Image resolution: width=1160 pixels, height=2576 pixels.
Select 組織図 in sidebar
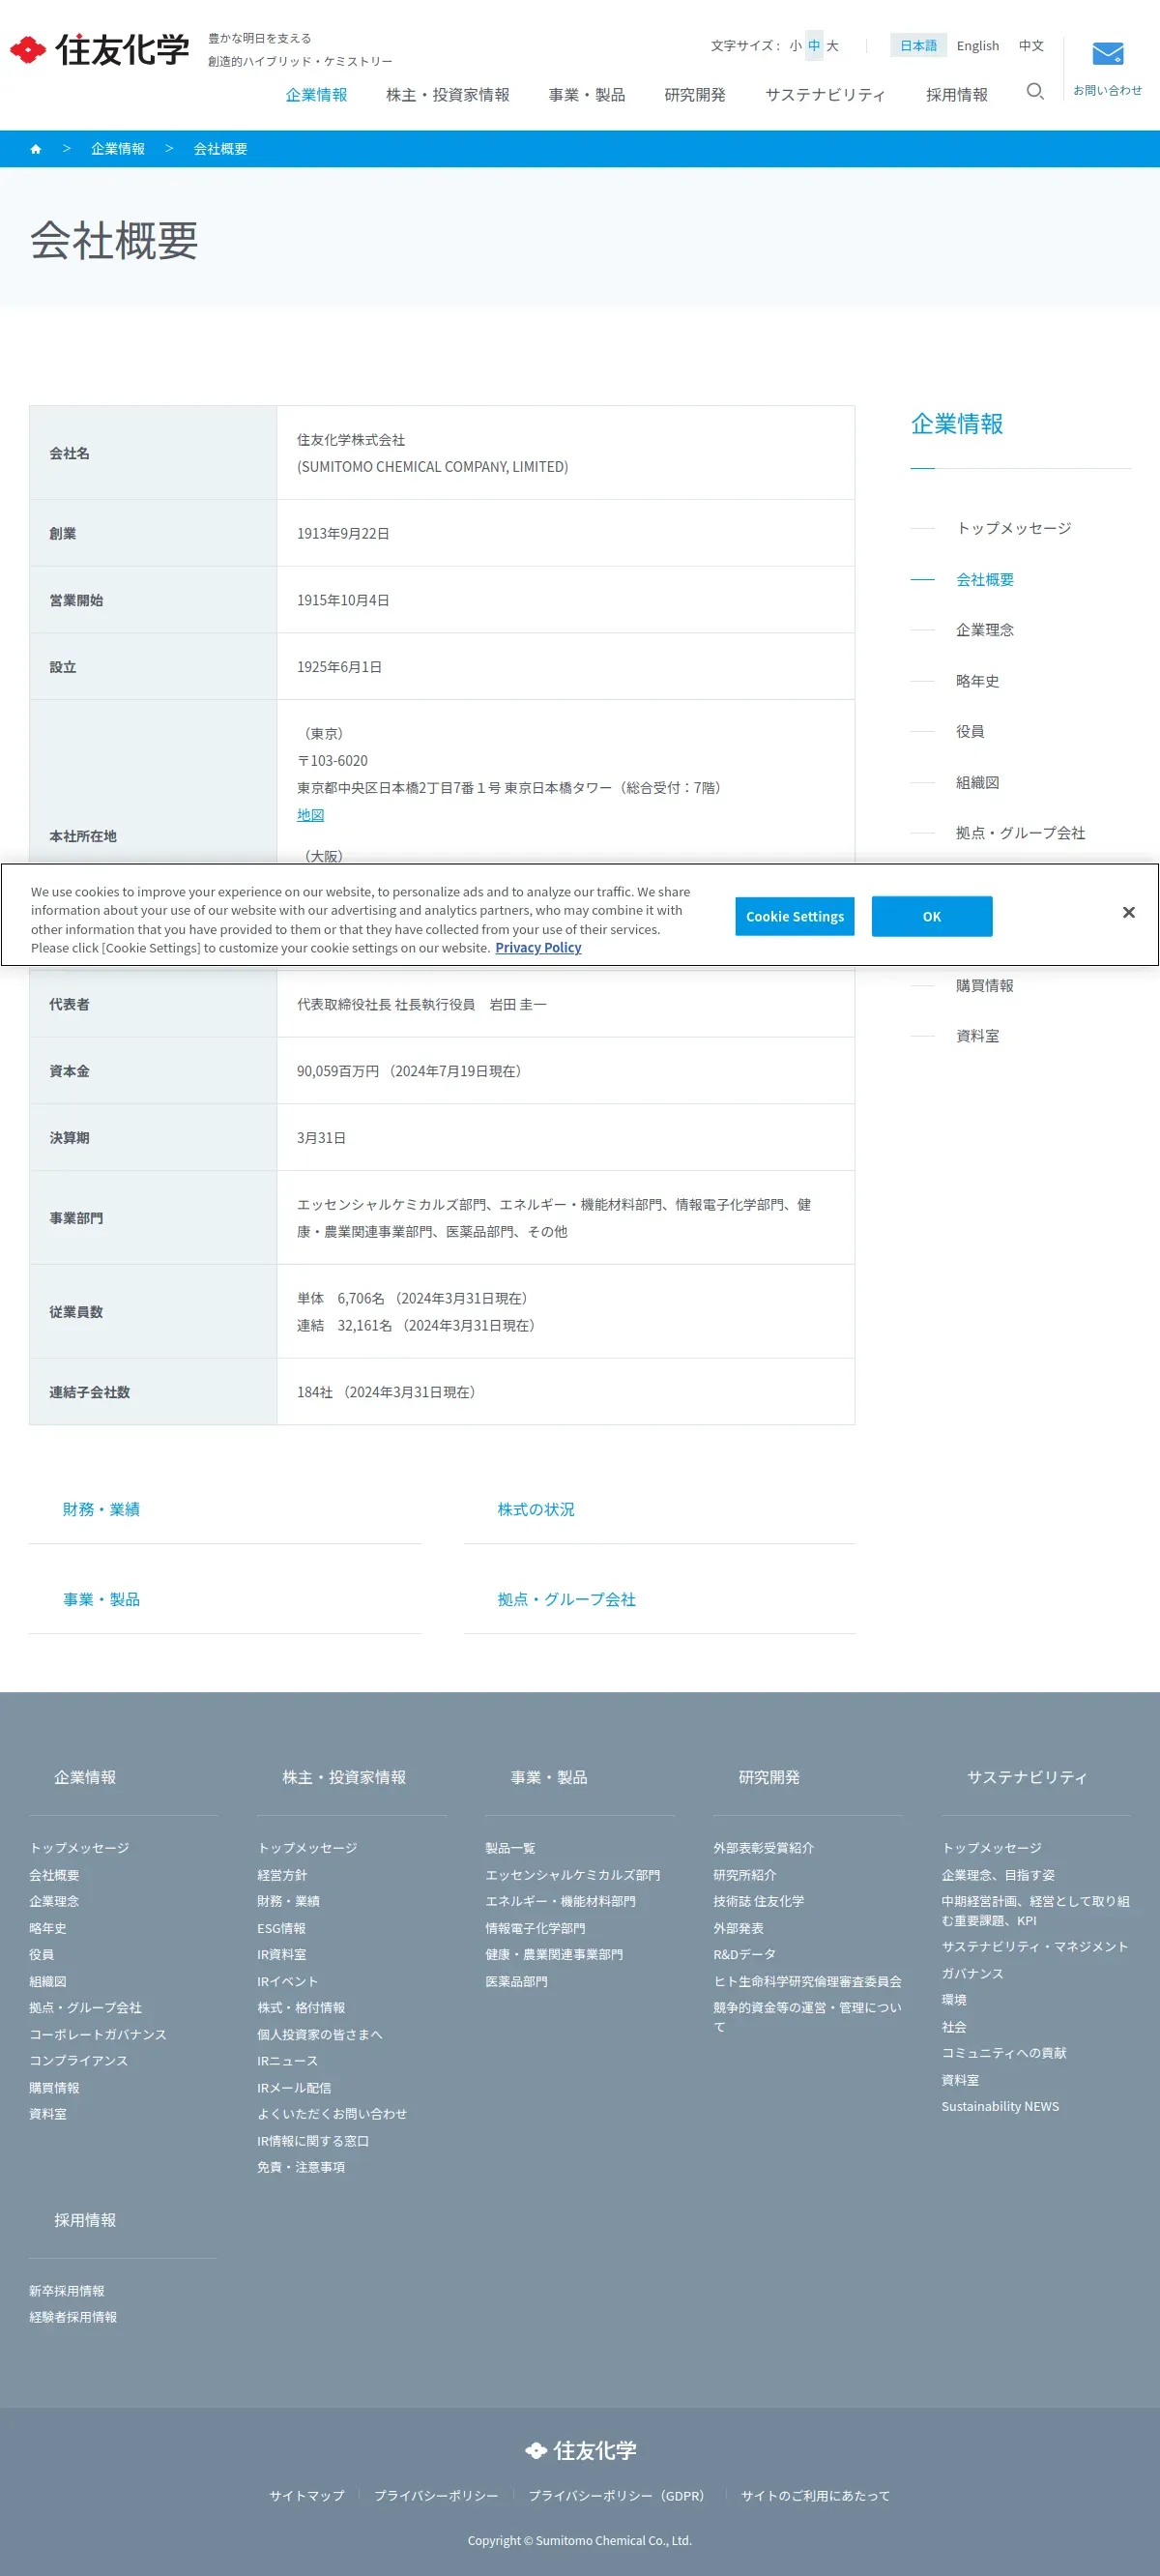coord(977,783)
